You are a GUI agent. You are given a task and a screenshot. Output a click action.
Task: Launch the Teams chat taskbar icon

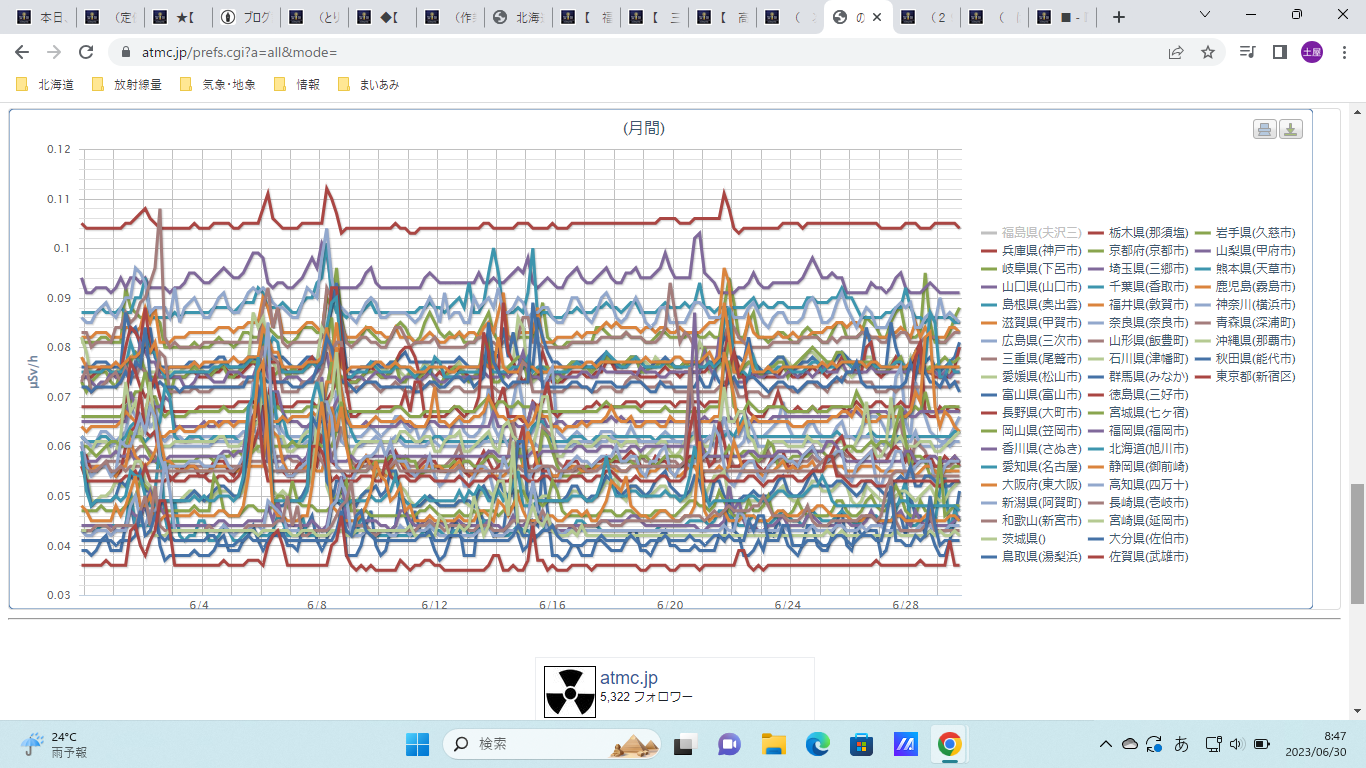tap(728, 744)
